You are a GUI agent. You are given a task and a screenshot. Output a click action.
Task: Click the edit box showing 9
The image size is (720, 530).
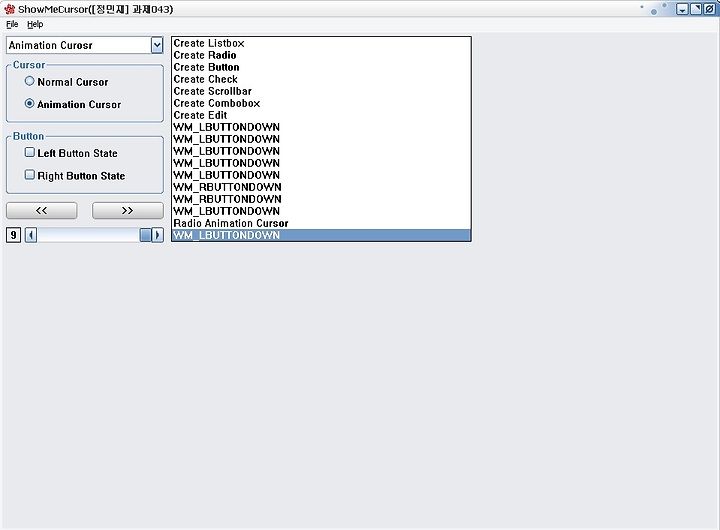point(14,235)
